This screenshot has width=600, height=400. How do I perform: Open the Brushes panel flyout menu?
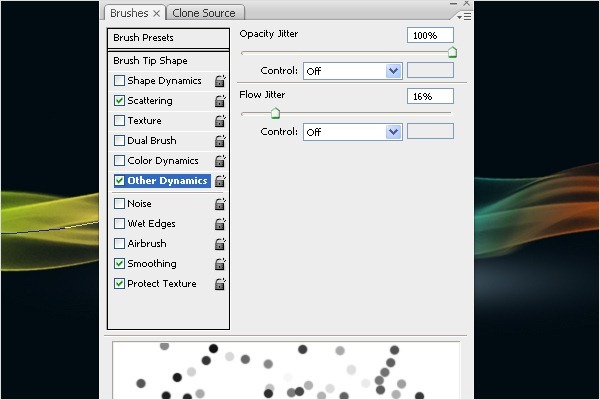point(464,16)
